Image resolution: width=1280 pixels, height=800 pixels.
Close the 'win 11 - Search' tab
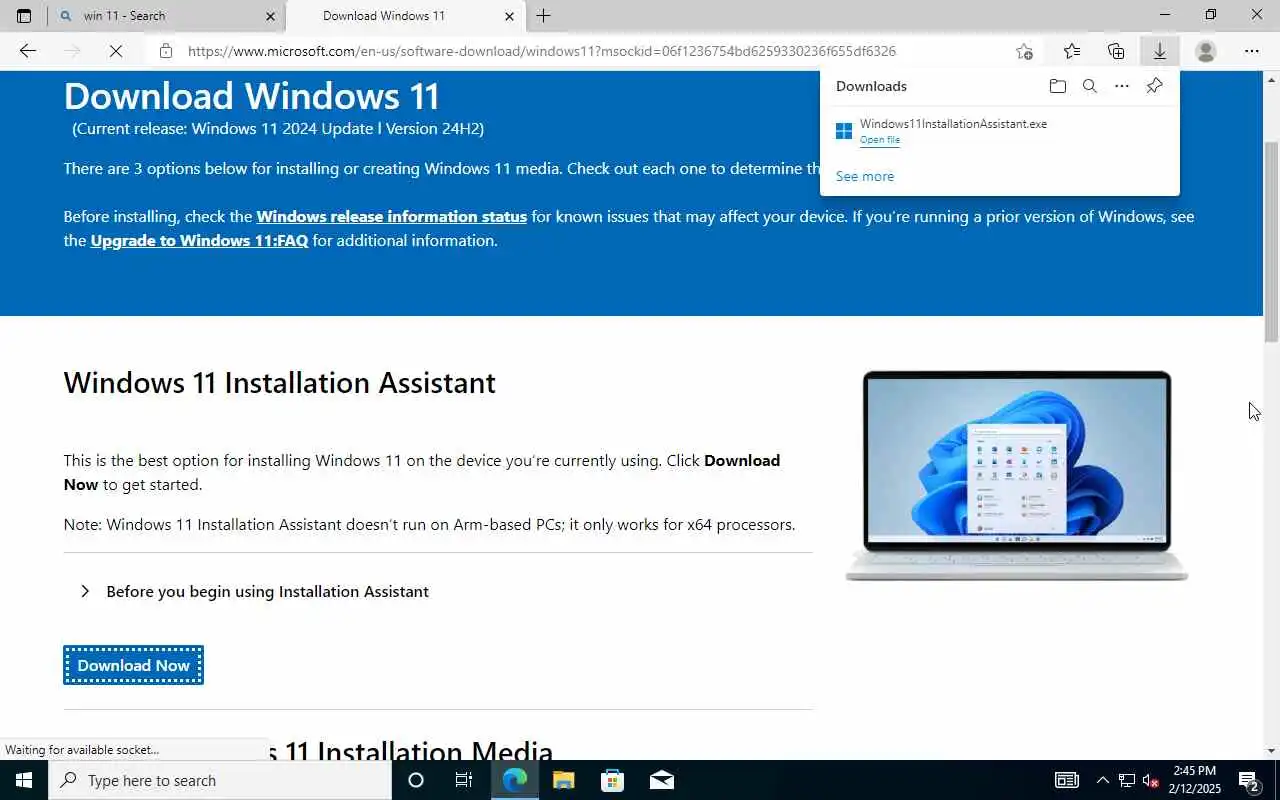(270, 16)
